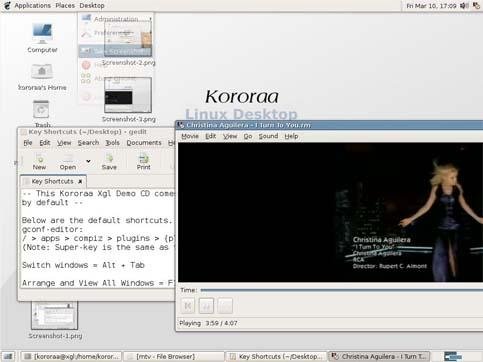Viewport: 483px width, 362px height.
Task: Click the previous track button
Action: coord(188,306)
